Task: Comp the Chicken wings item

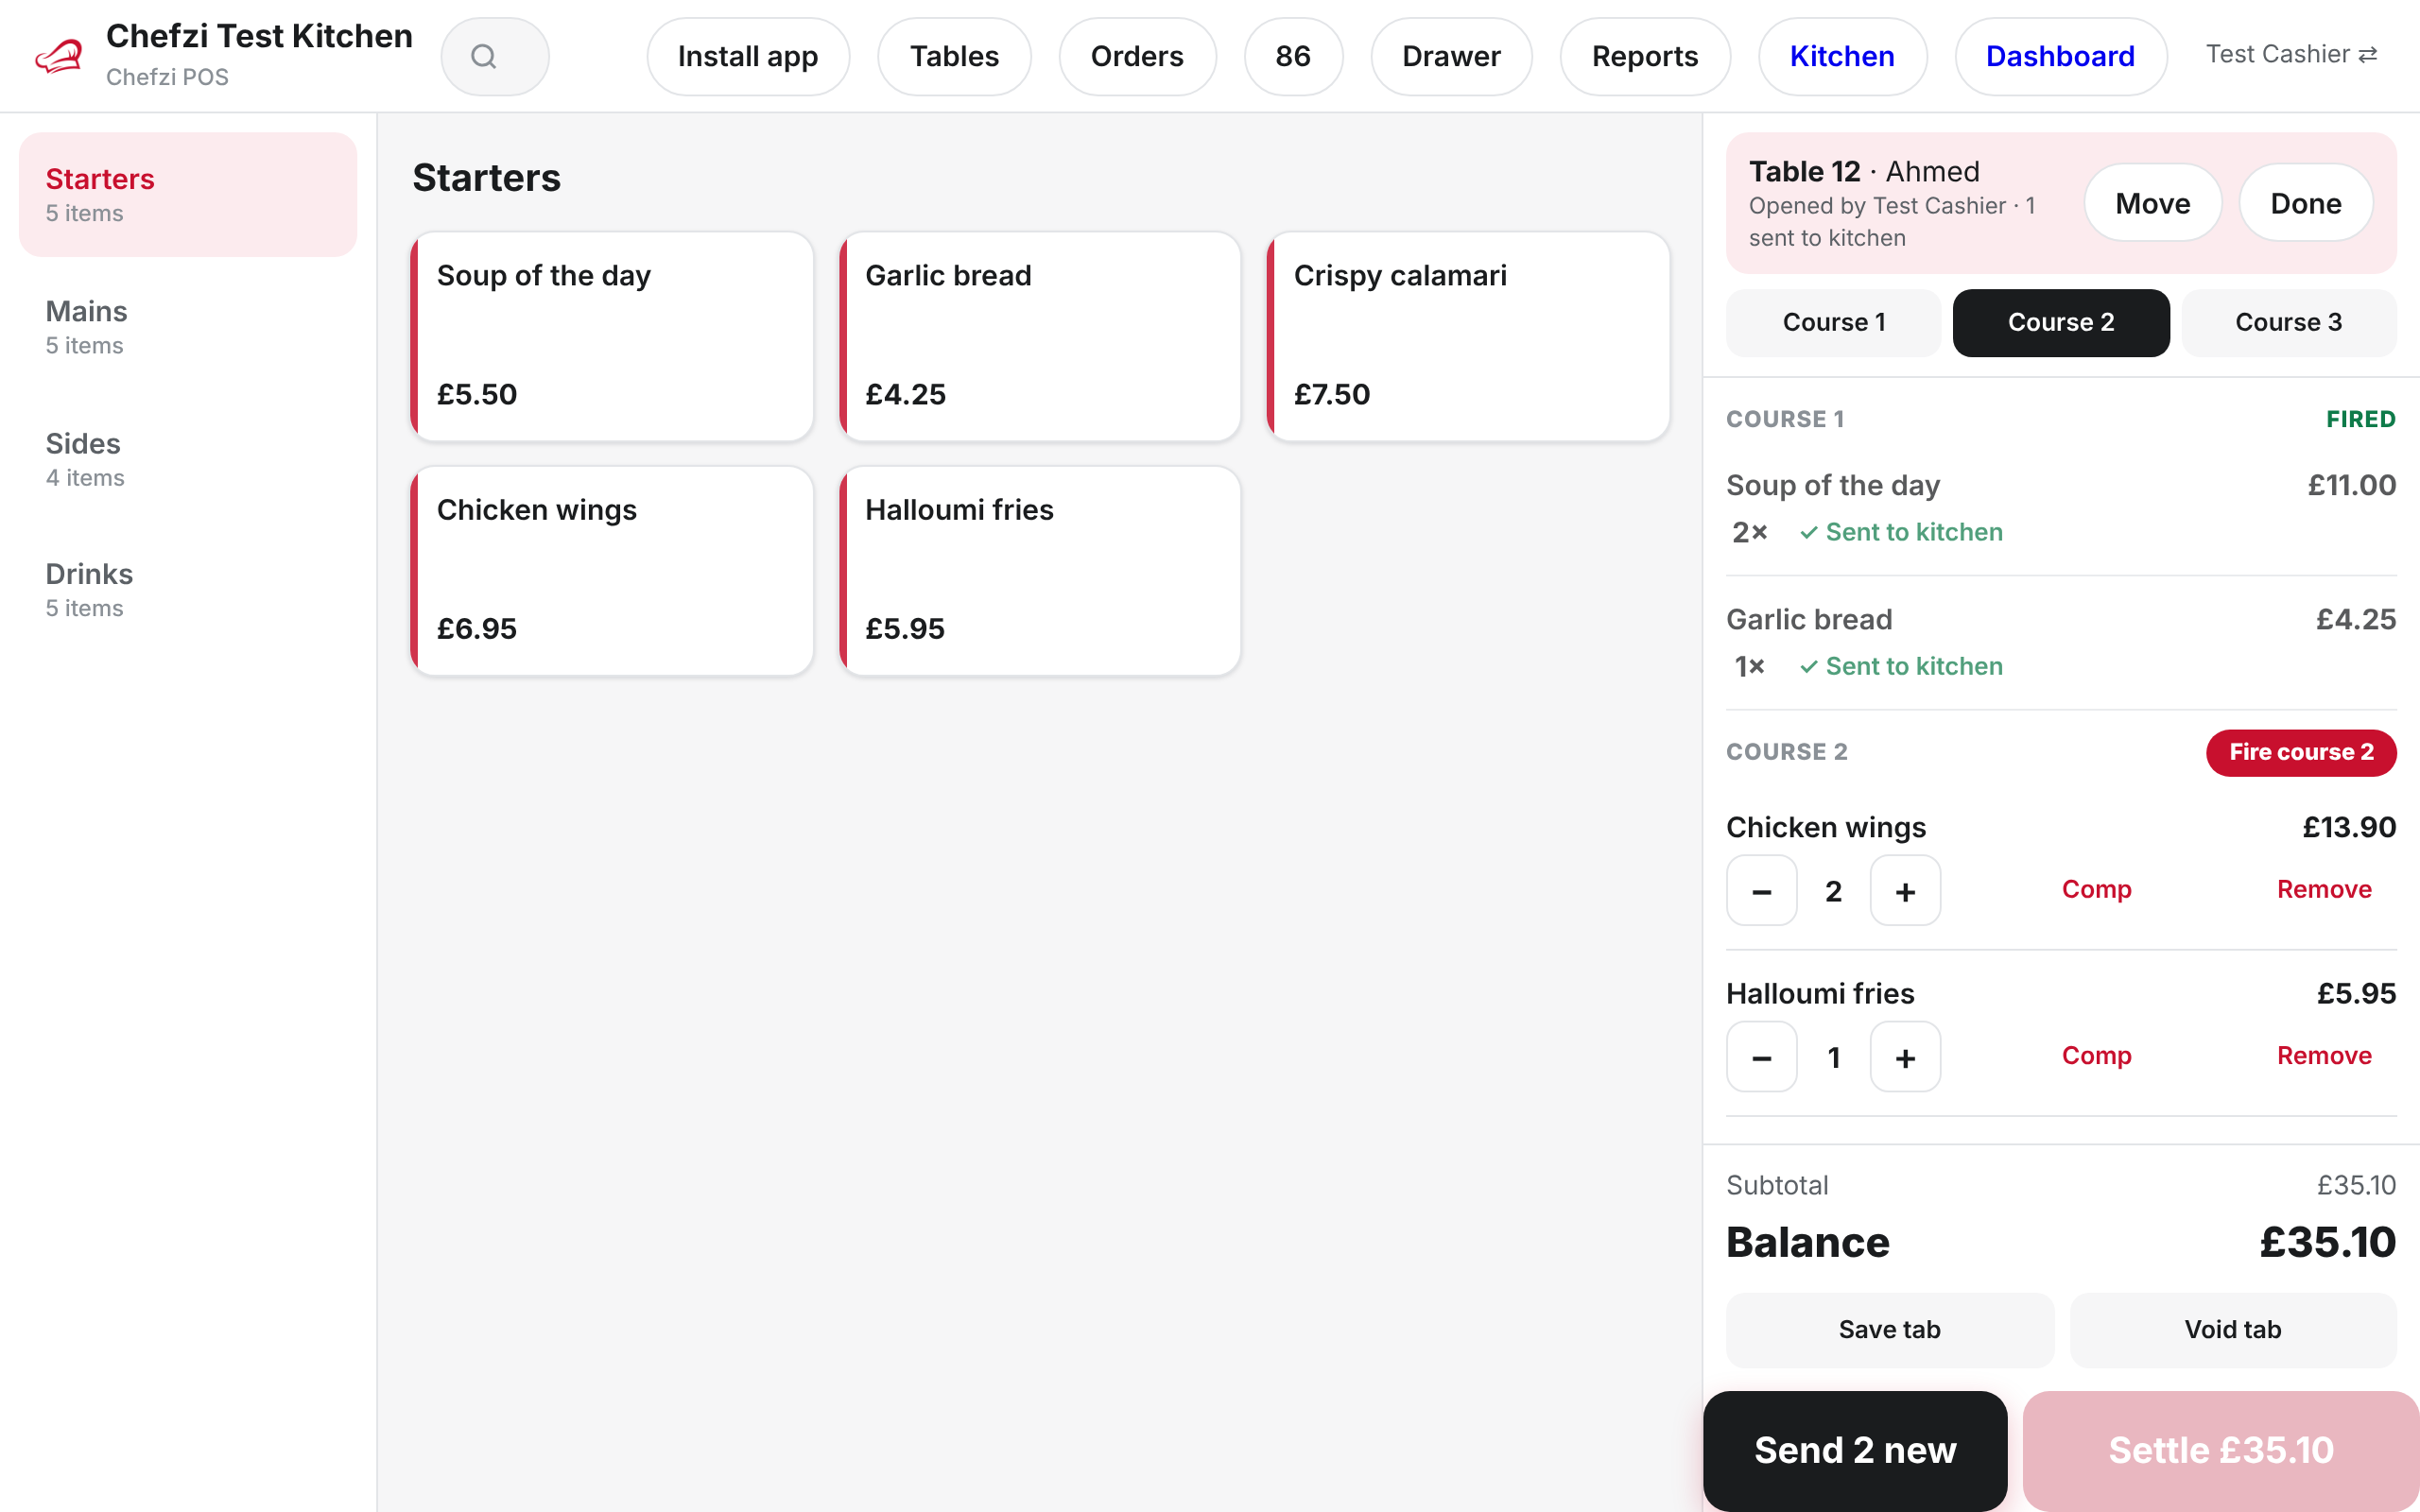Action: click(2096, 889)
